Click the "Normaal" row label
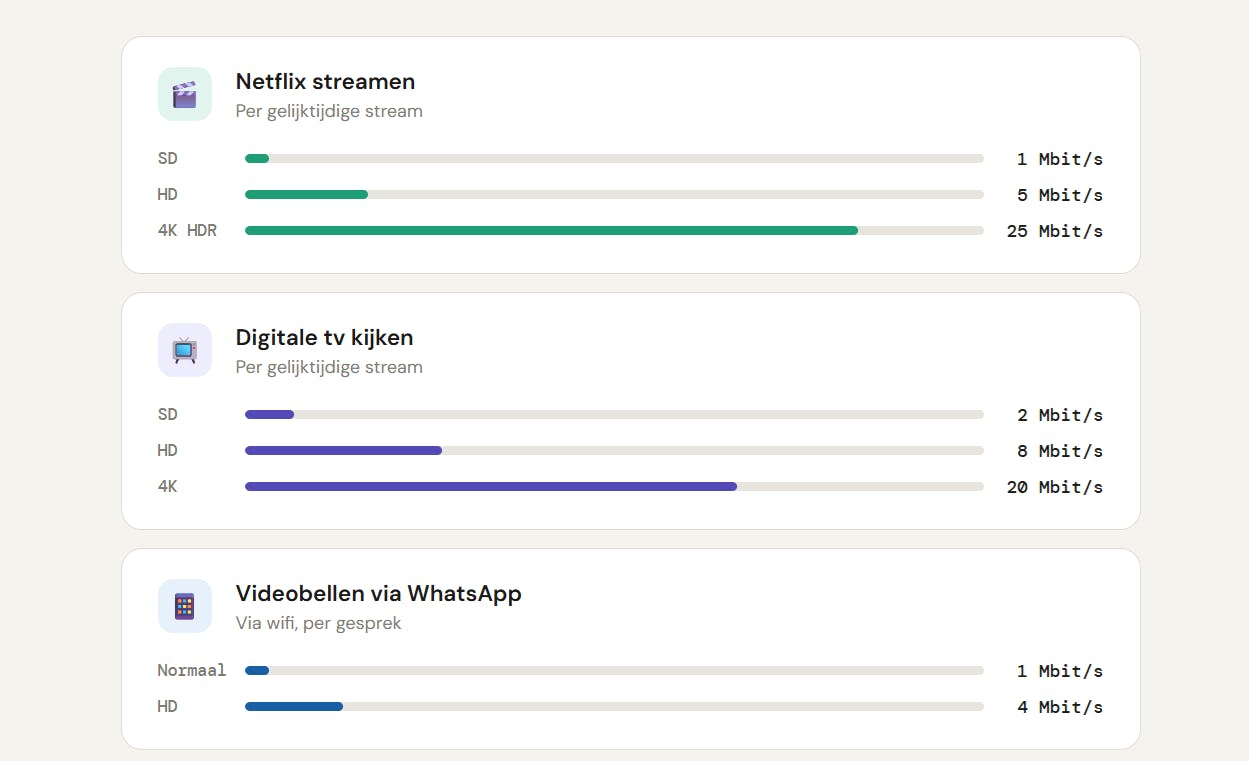Image resolution: width=1249 pixels, height=761 pixels. 192,671
